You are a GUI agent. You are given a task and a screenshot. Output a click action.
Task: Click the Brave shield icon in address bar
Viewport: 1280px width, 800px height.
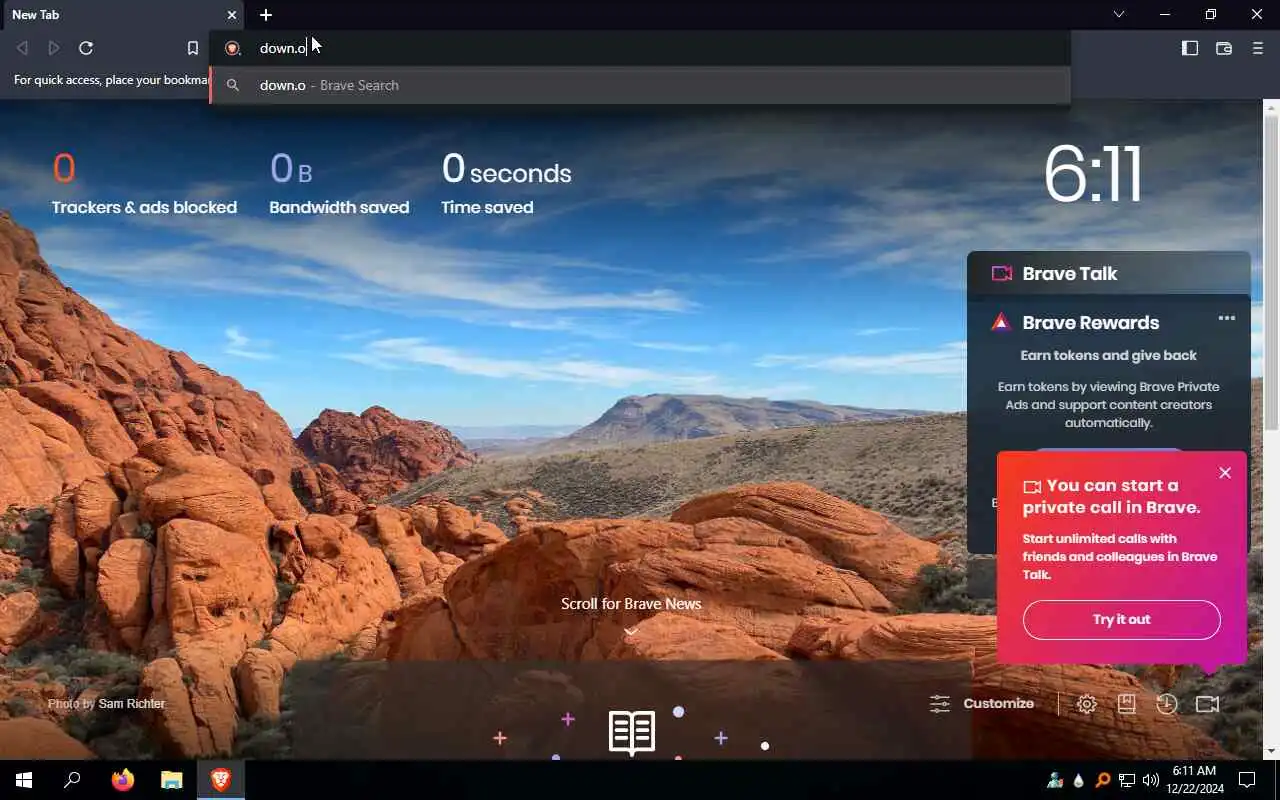pos(232,48)
